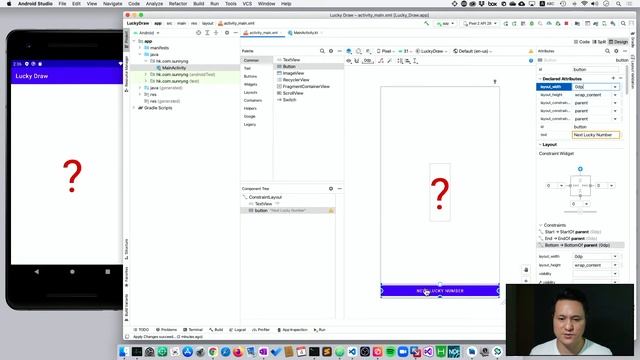Click the Palette search magnifier icon
This screenshot has width=640, height=360.
[x=322, y=51]
